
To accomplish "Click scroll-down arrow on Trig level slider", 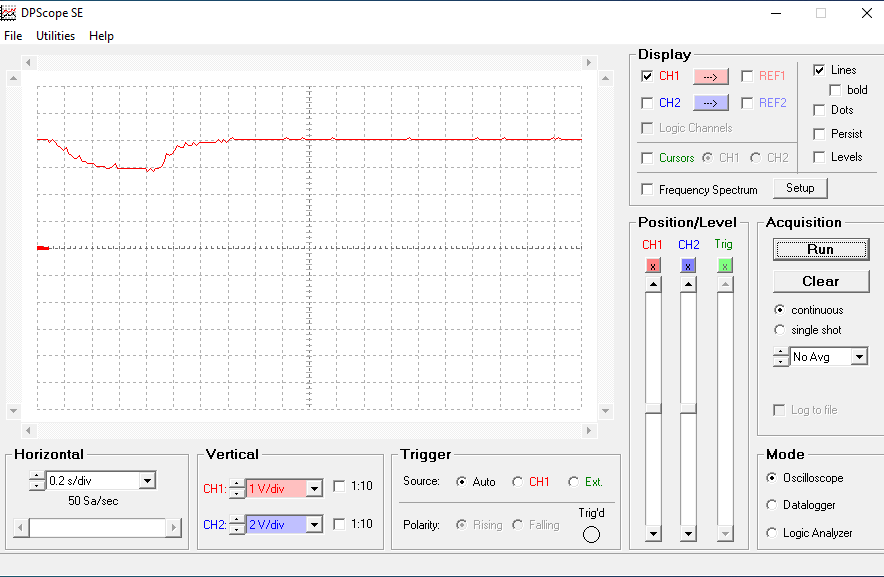I will tap(725, 533).
